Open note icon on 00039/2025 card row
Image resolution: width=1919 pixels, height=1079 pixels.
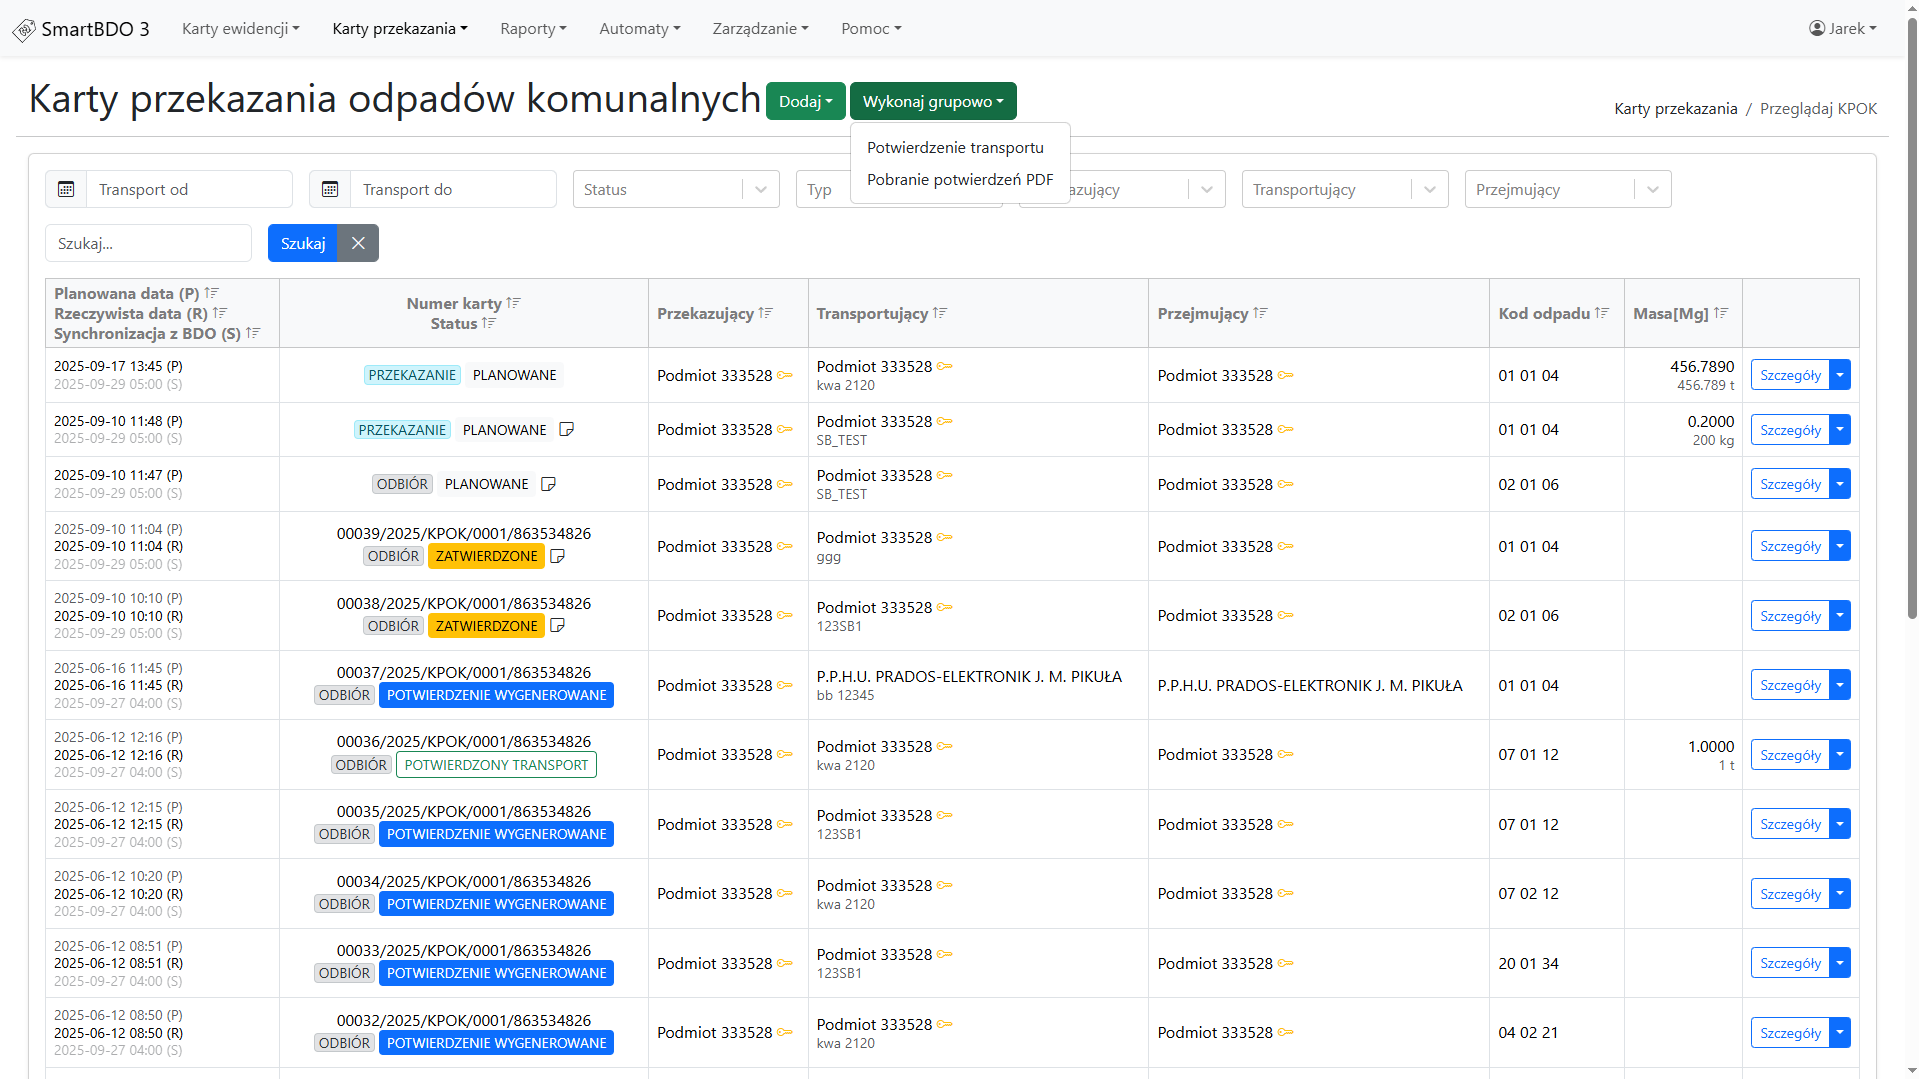[558, 556]
